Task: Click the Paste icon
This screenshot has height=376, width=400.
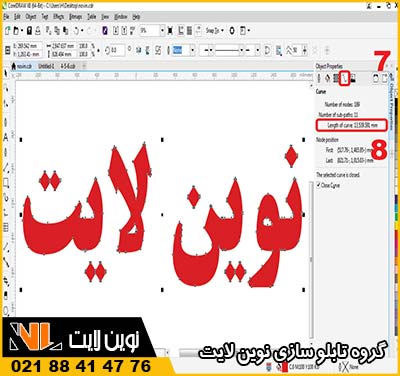Action: pos(66,31)
